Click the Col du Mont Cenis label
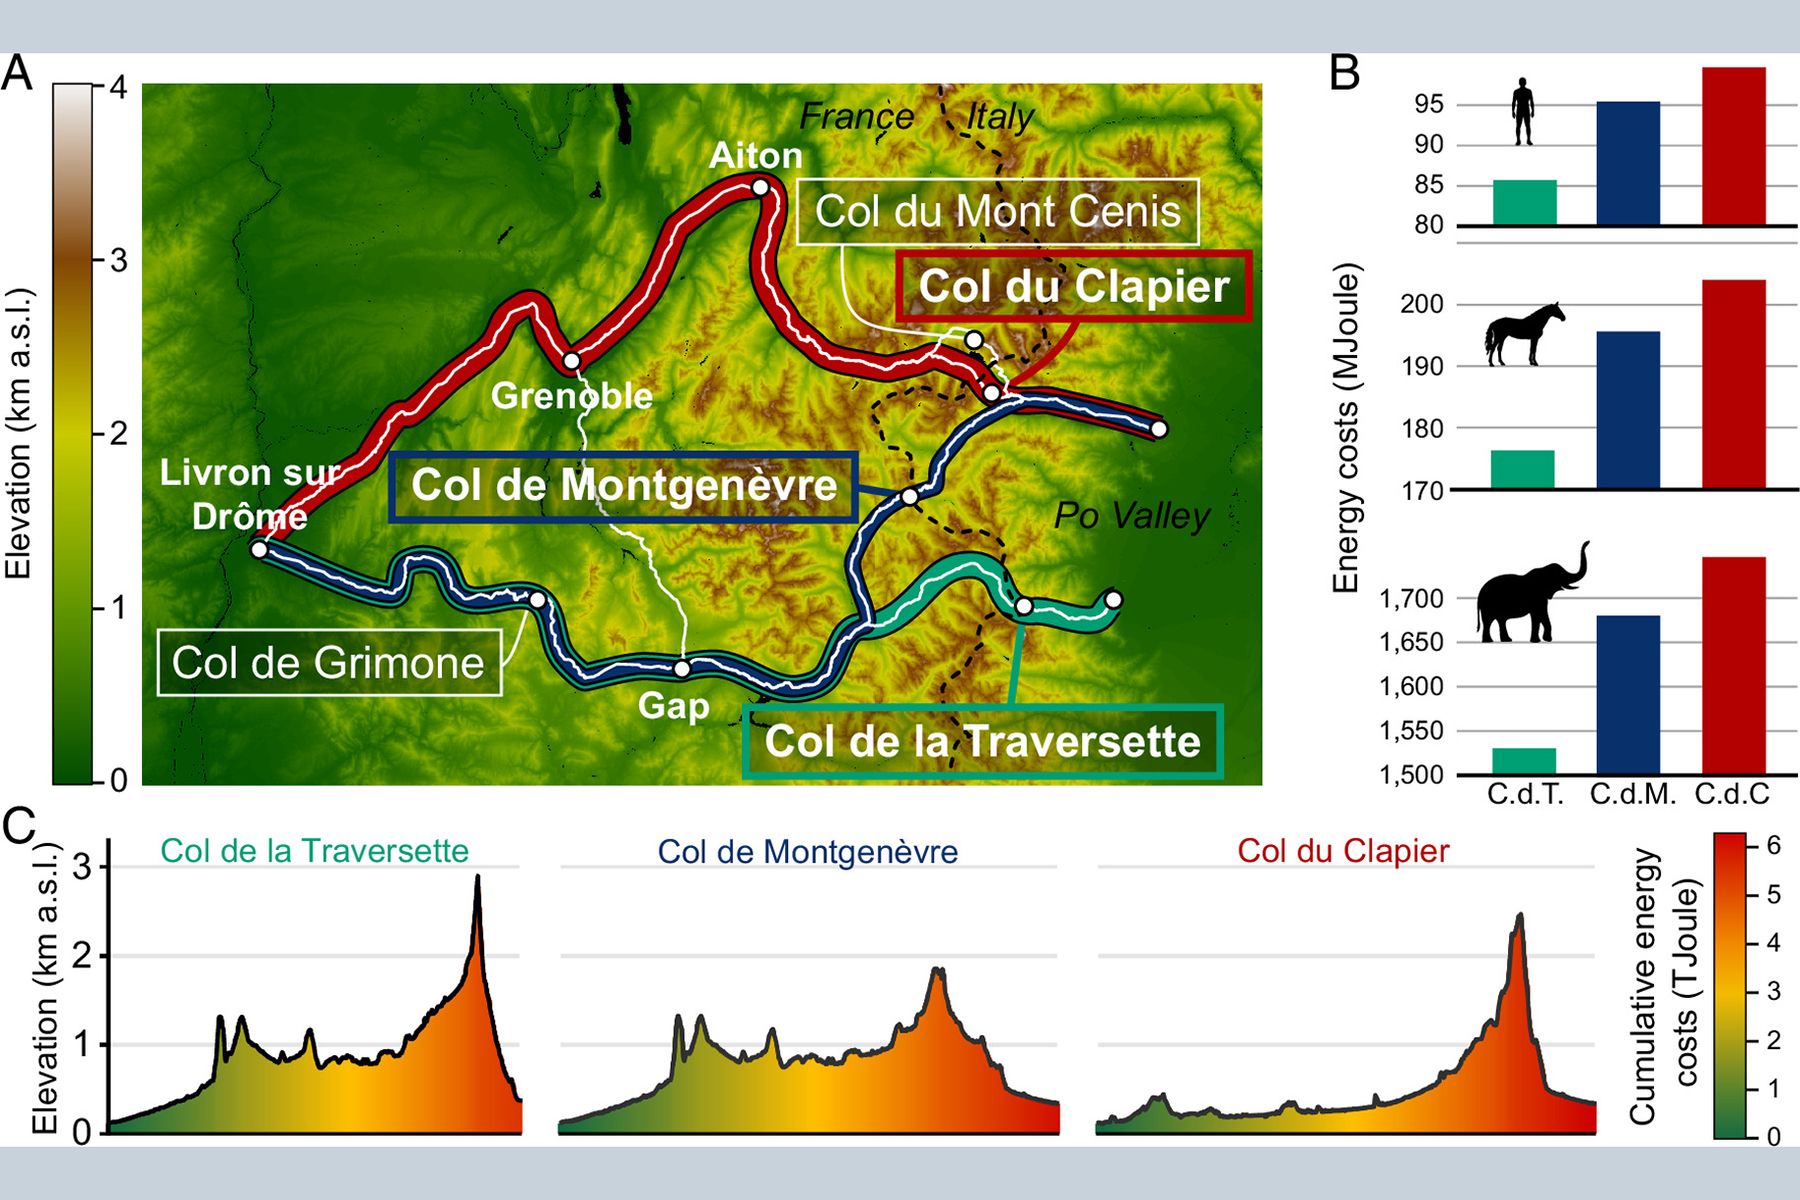This screenshot has height=1200, width=1800. 998,212
